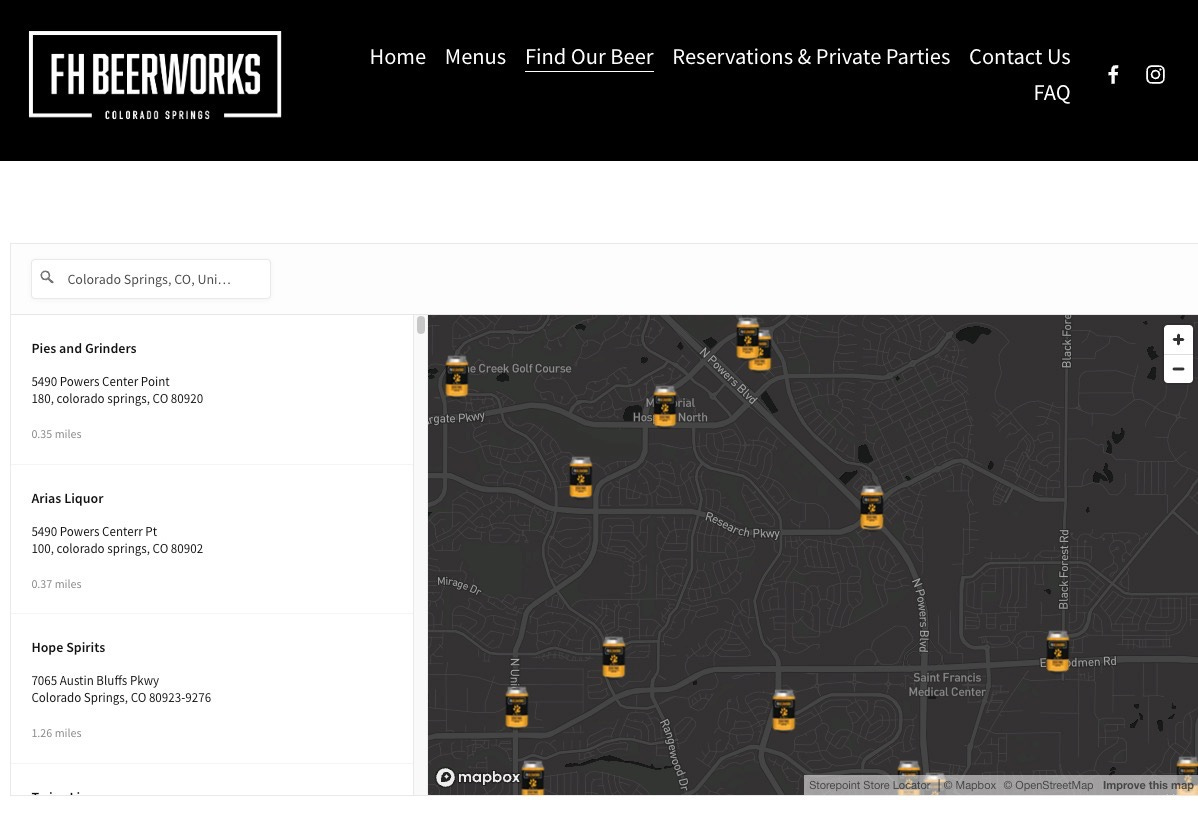Open Storepoint Store Locator link
1198x831 pixels.
coord(869,785)
